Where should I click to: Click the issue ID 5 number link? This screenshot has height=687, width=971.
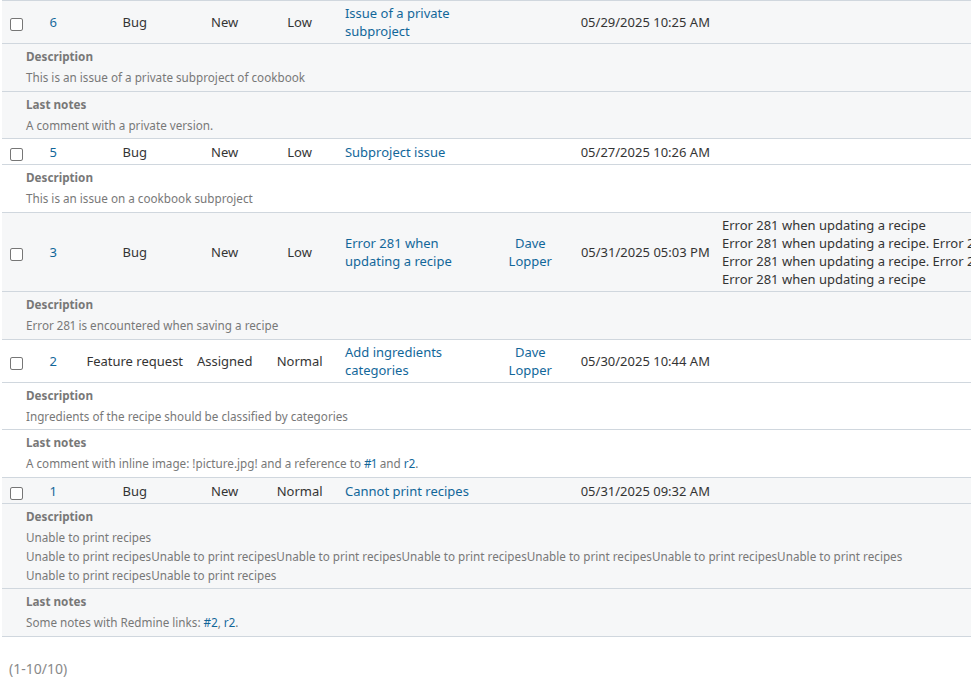[x=53, y=152]
